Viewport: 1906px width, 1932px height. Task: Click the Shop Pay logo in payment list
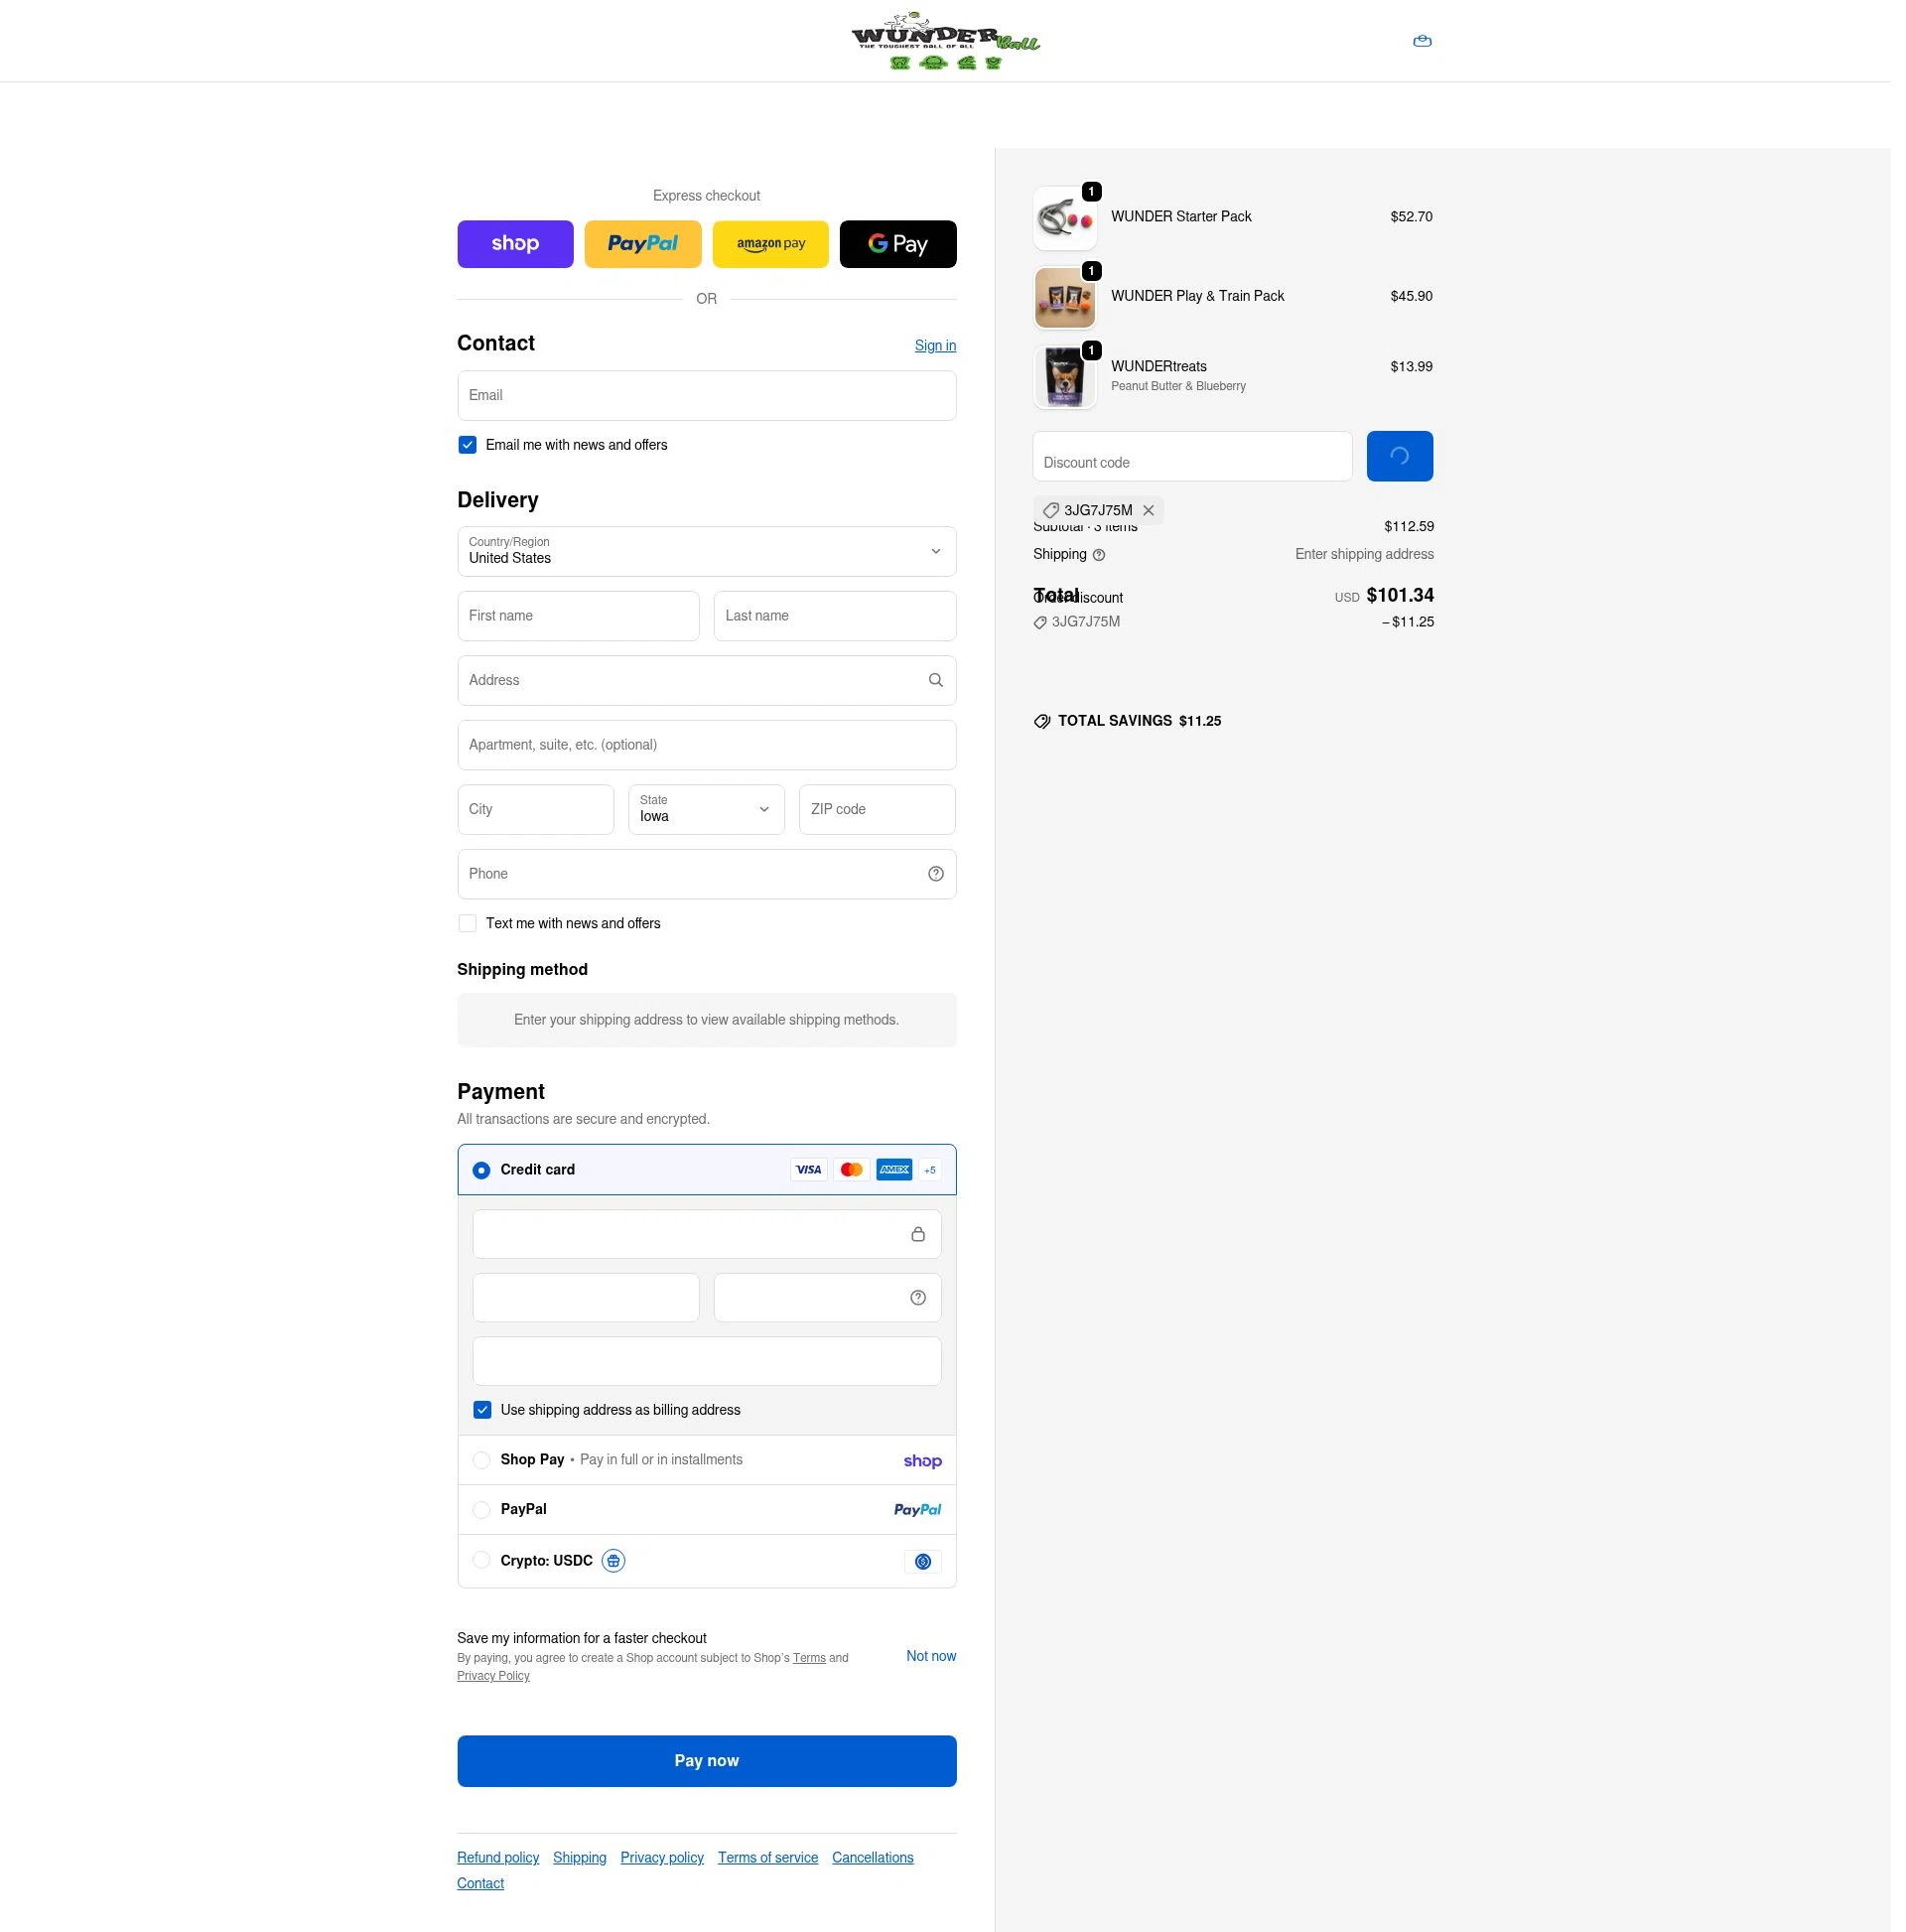[x=923, y=1461]
